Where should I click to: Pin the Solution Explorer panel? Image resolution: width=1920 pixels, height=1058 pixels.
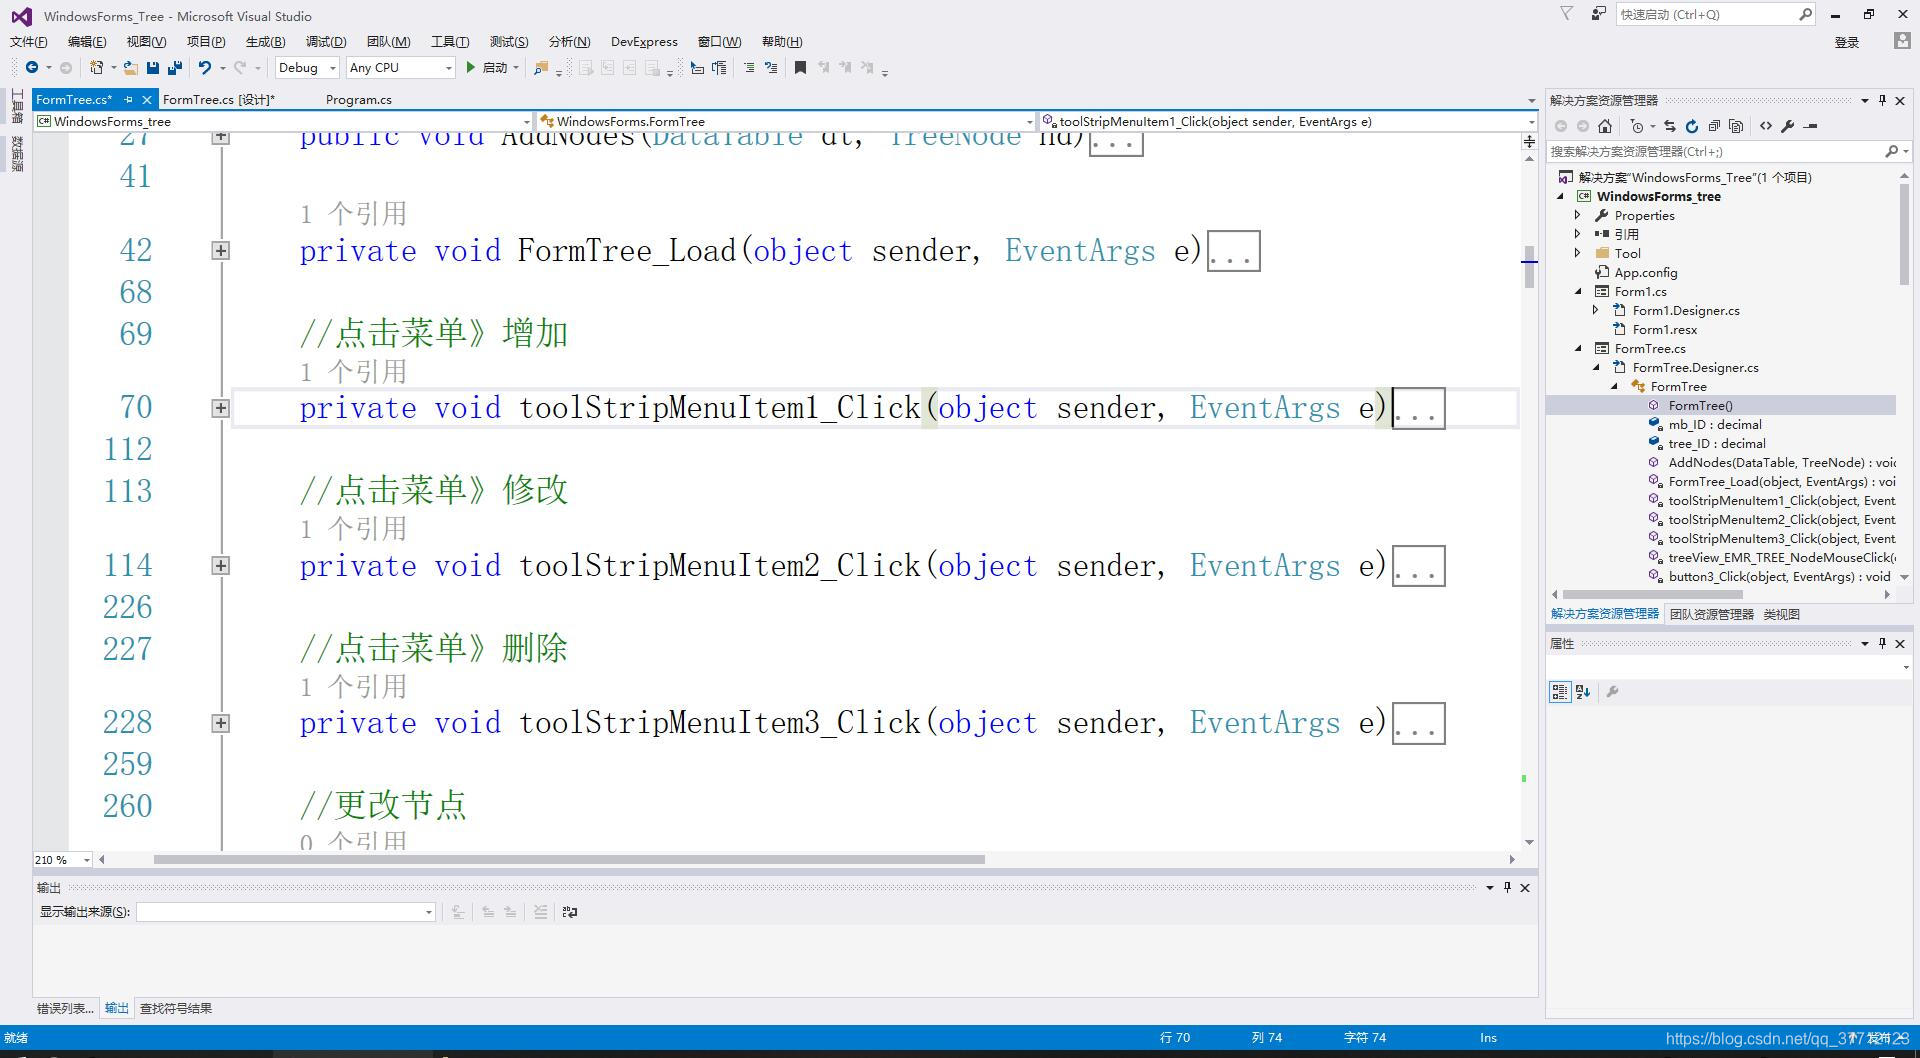click(x=1883, y=100)
